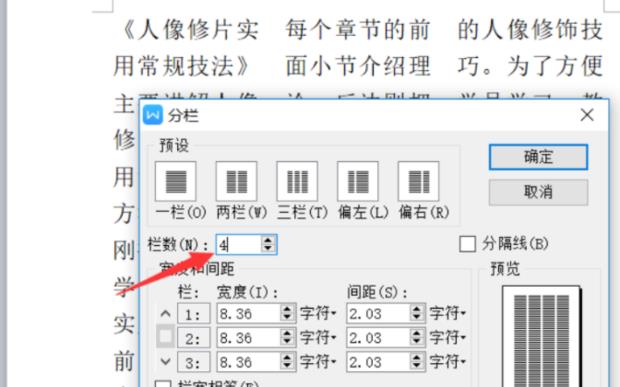620x387 pixels.
Task: Click the WPS logo icon in 分栏 title bar
Action: 153,115
